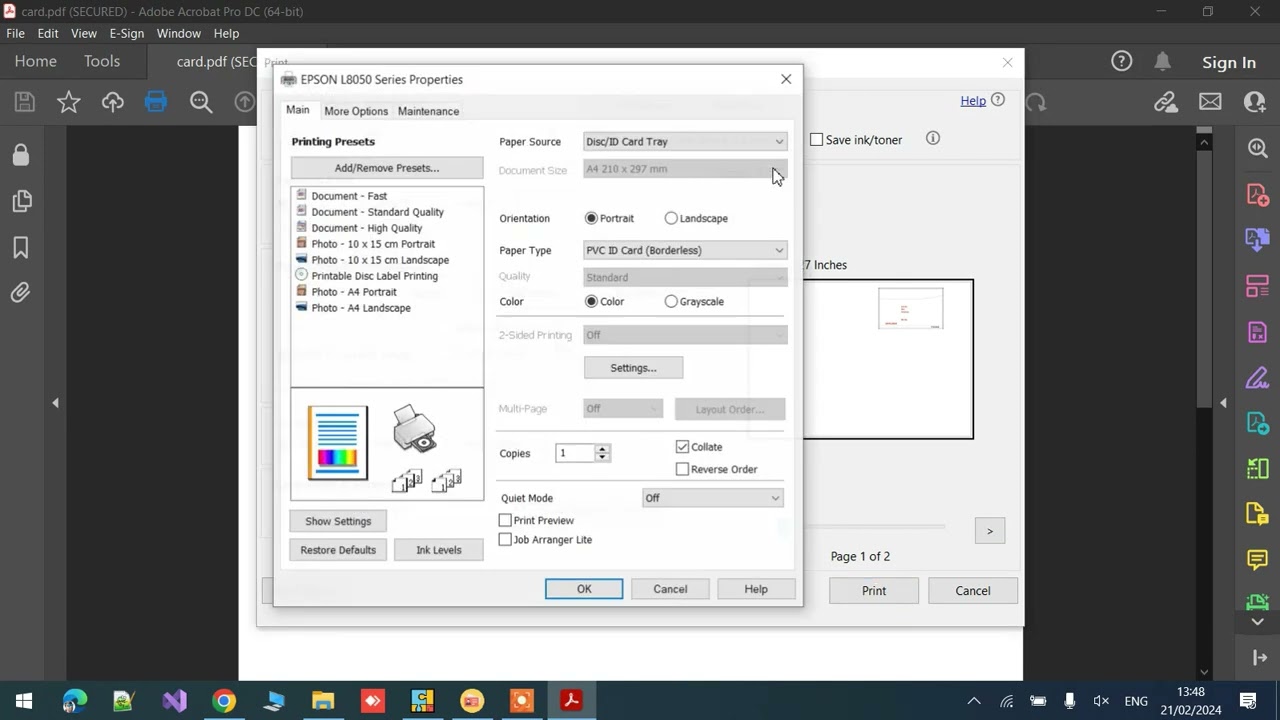Increase copies with the up stepper arrow
The height and width of the screenshot is (720, 1280).
602,449
